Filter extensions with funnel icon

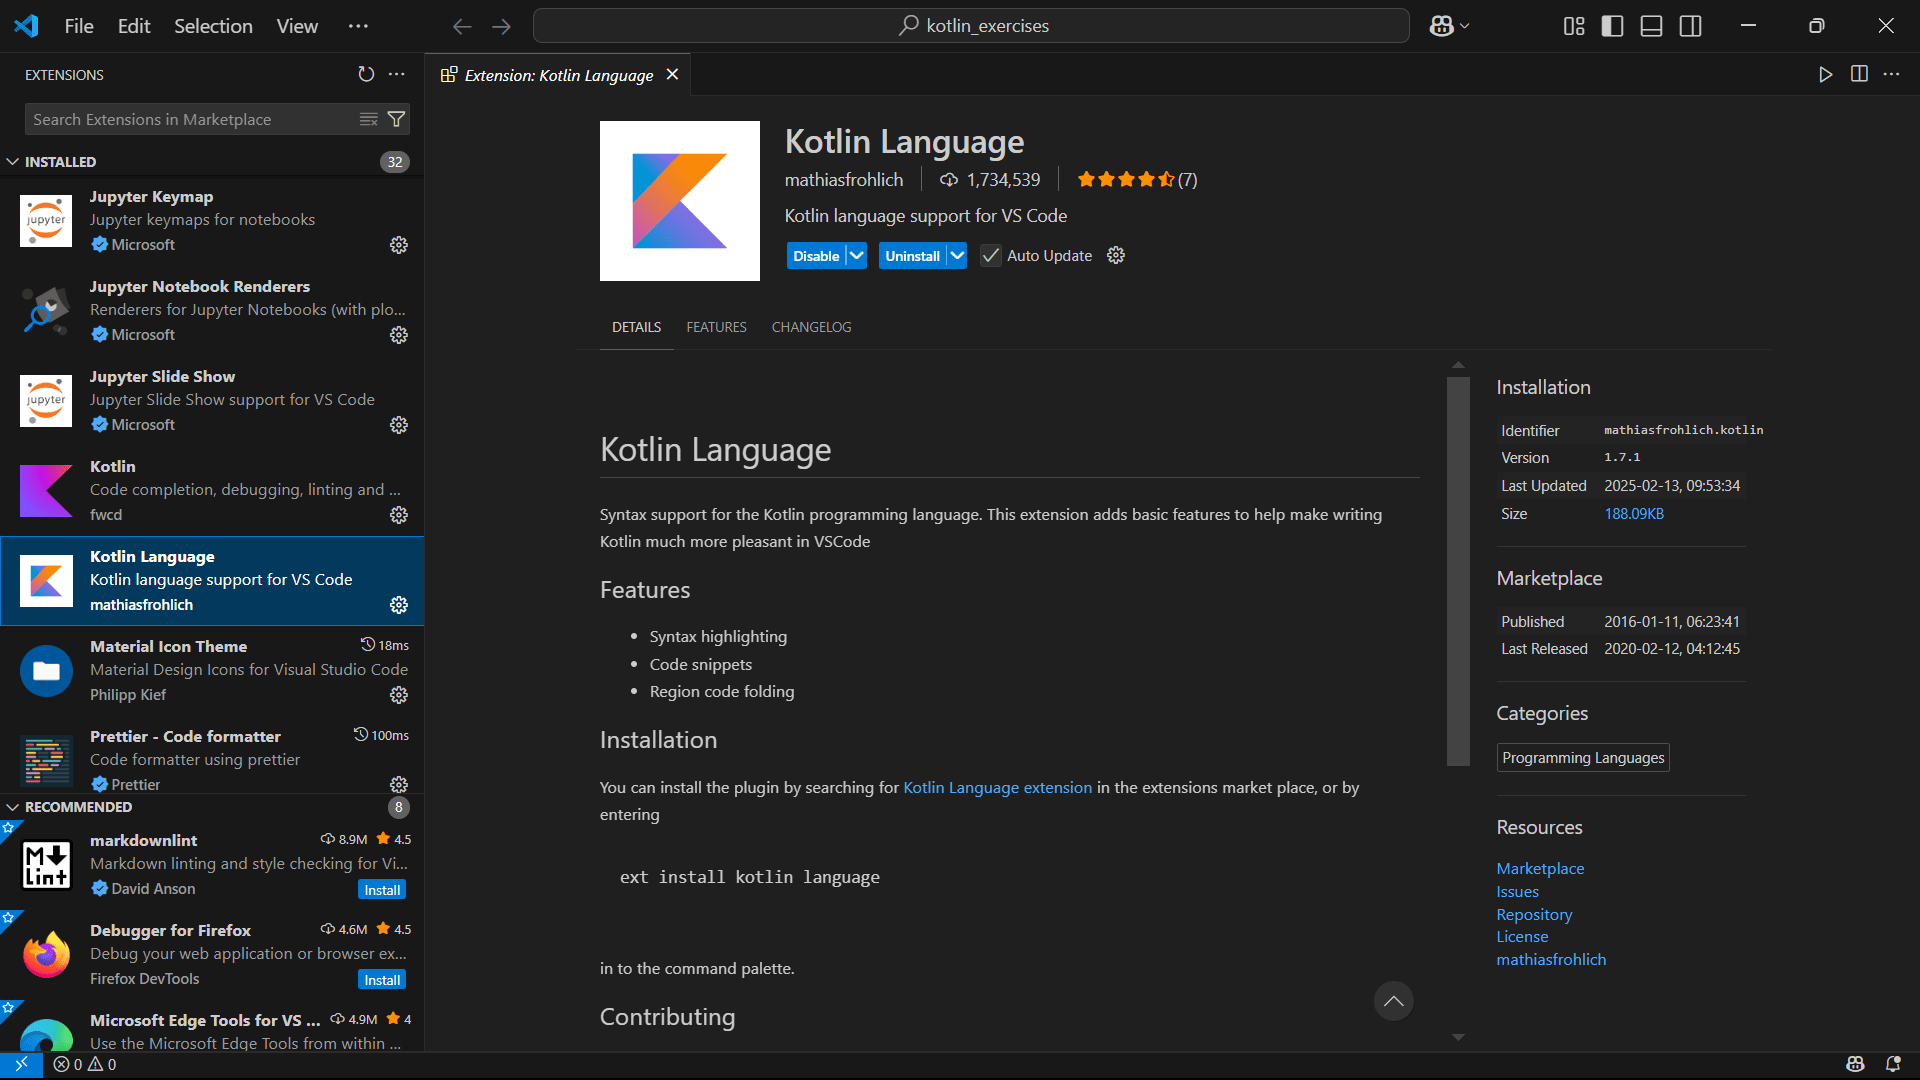397,119
